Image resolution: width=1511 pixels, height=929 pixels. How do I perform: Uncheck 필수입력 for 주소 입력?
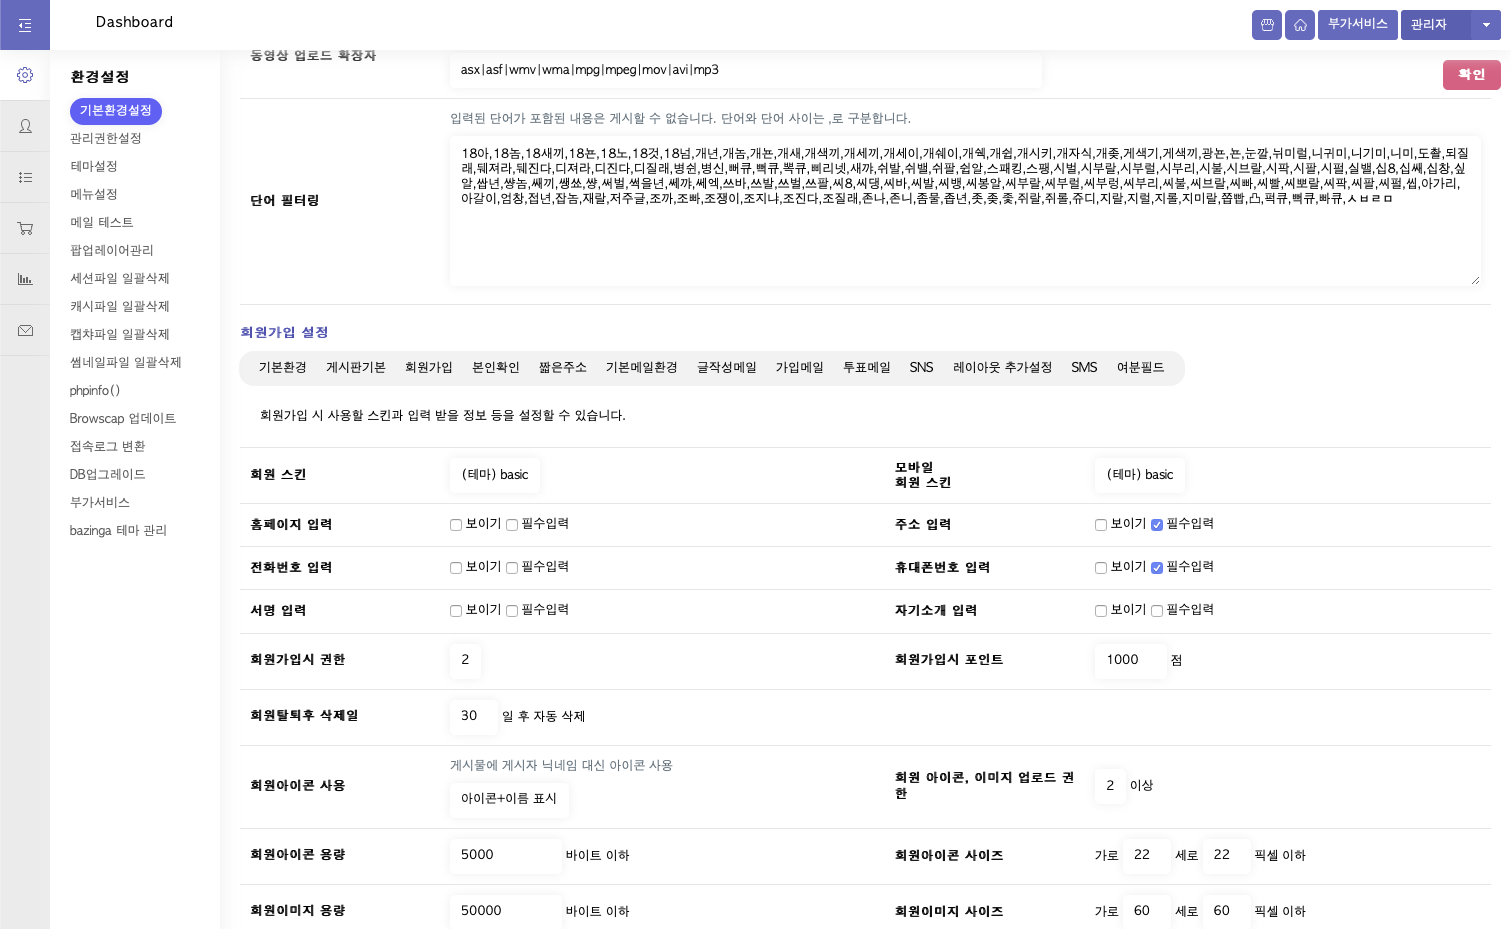(x=1157, y=525)
